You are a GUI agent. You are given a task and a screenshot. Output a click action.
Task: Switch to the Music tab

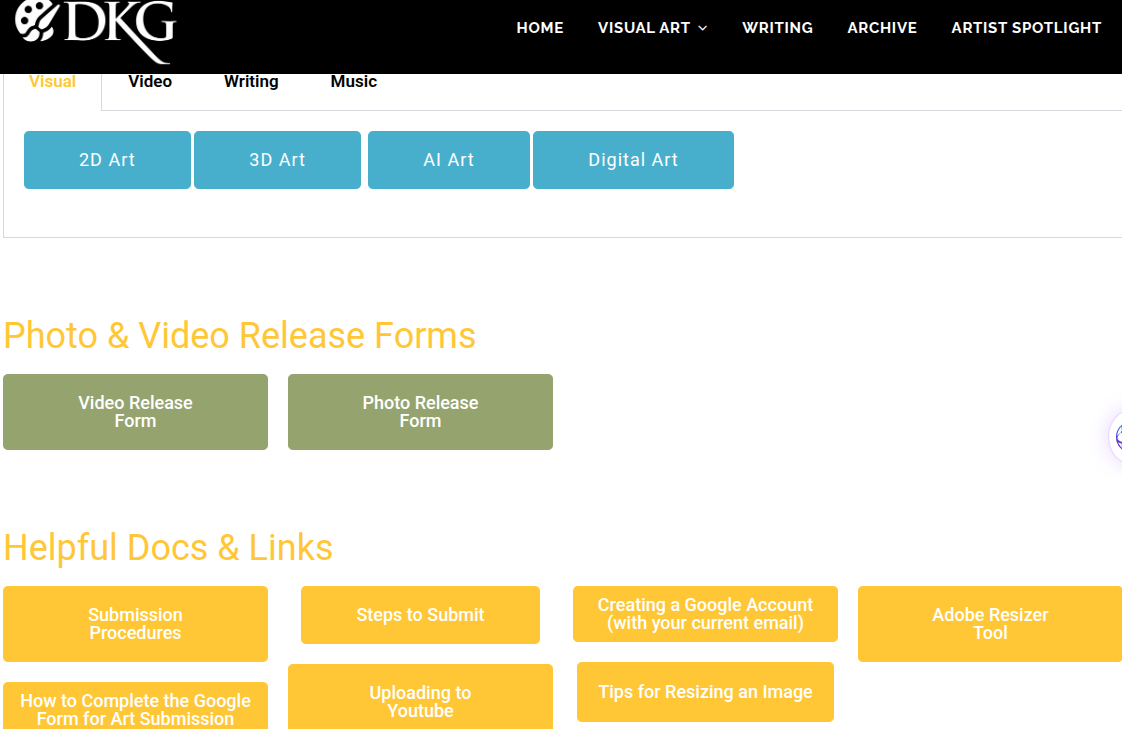click(x=353, y=82)
